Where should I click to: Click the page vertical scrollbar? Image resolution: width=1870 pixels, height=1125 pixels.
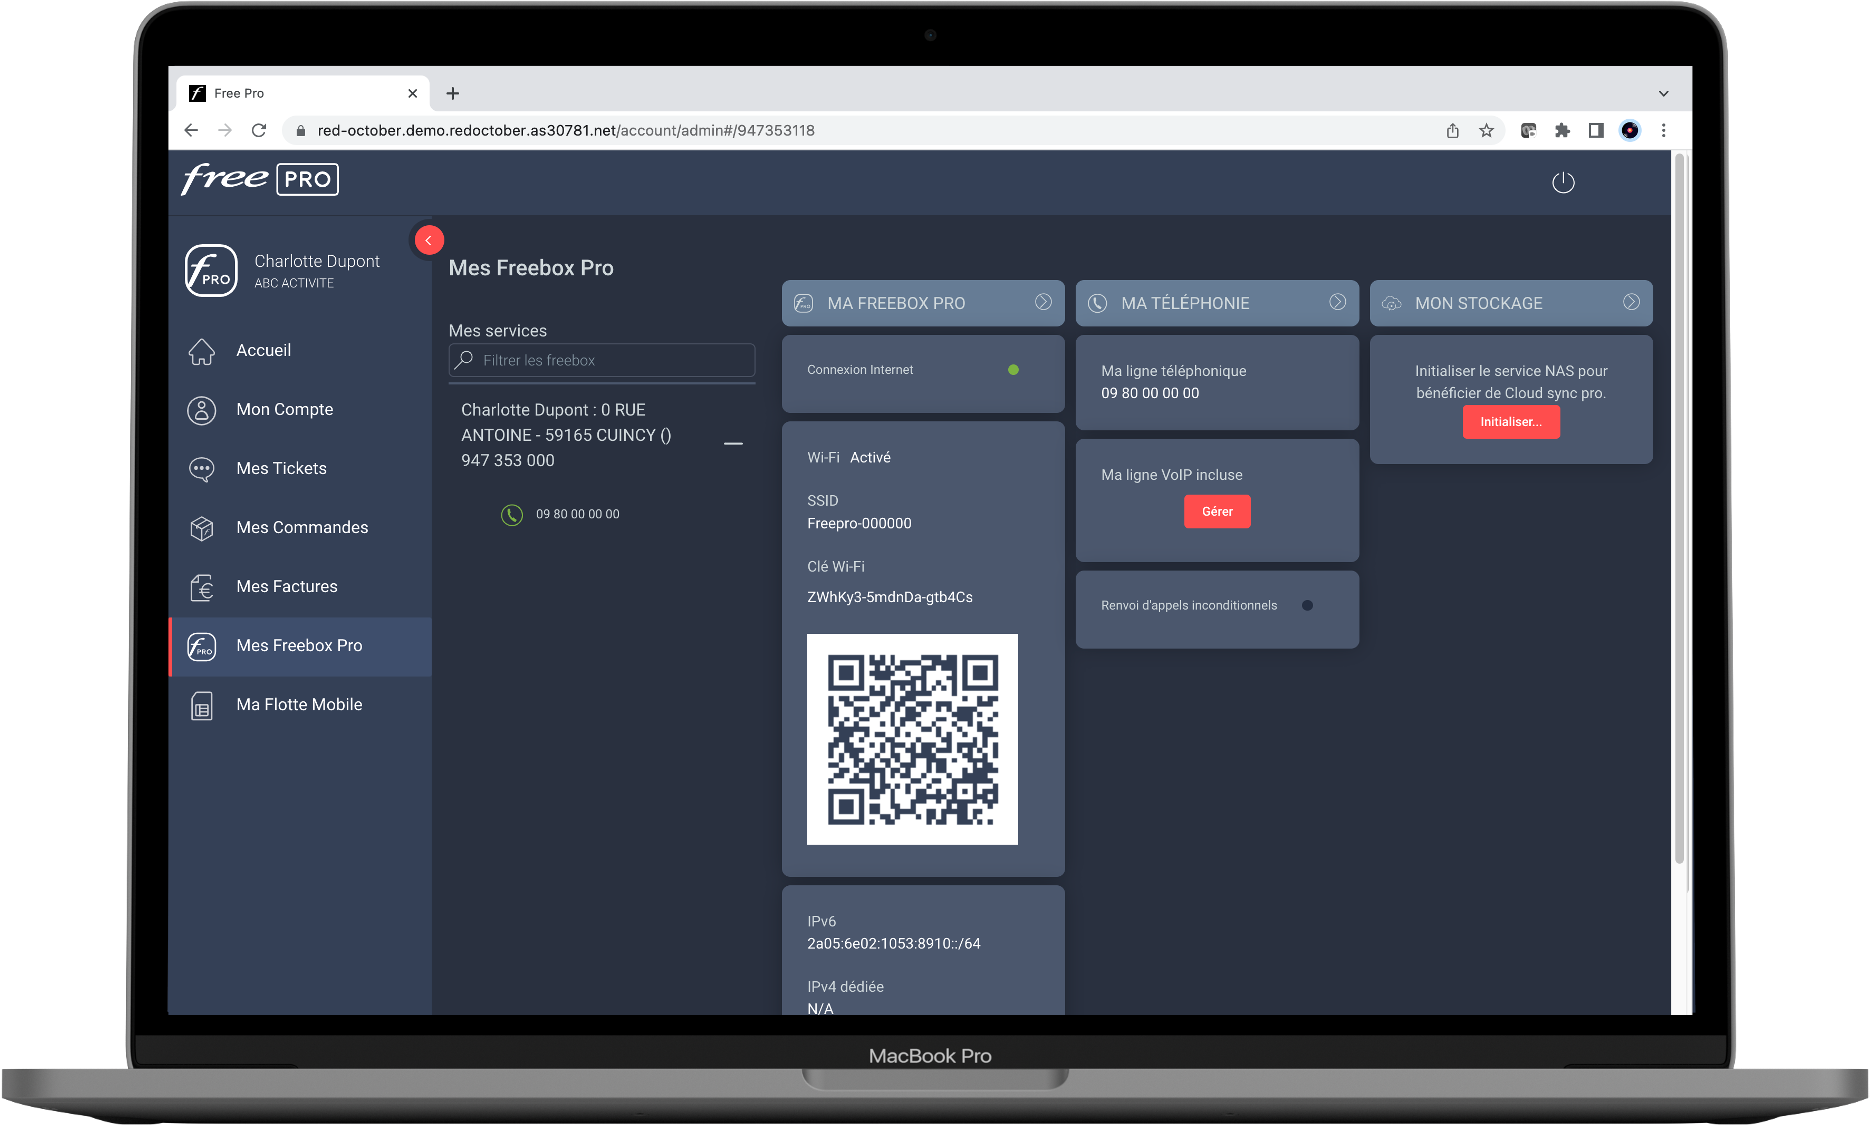1680,510
